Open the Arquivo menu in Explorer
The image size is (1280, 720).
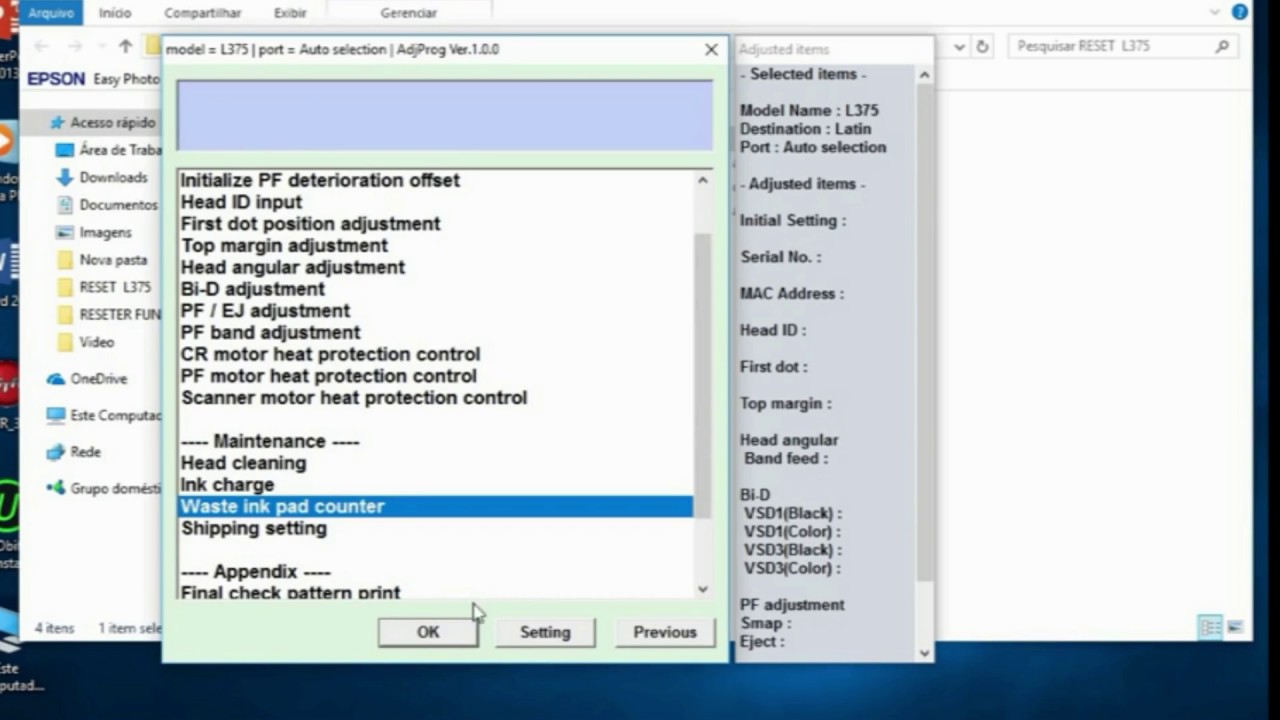coord(50,13)
